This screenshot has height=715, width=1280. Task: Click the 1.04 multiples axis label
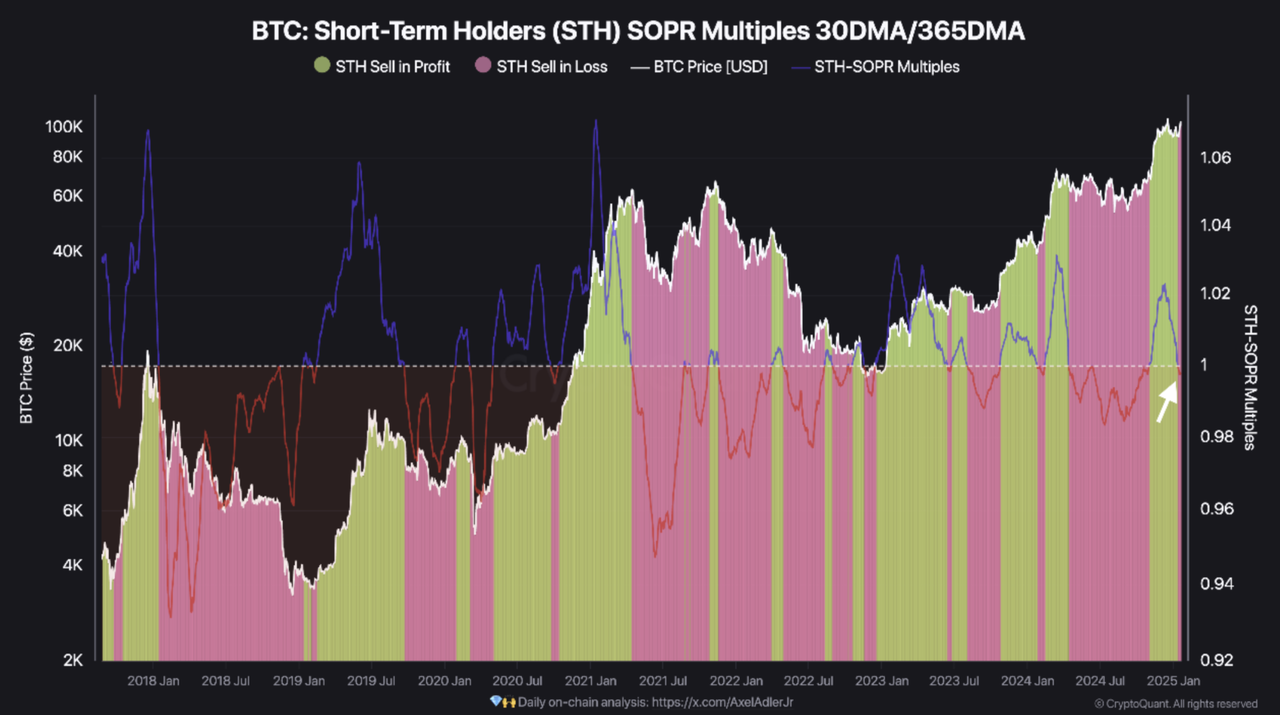[x=1215, y=226]
